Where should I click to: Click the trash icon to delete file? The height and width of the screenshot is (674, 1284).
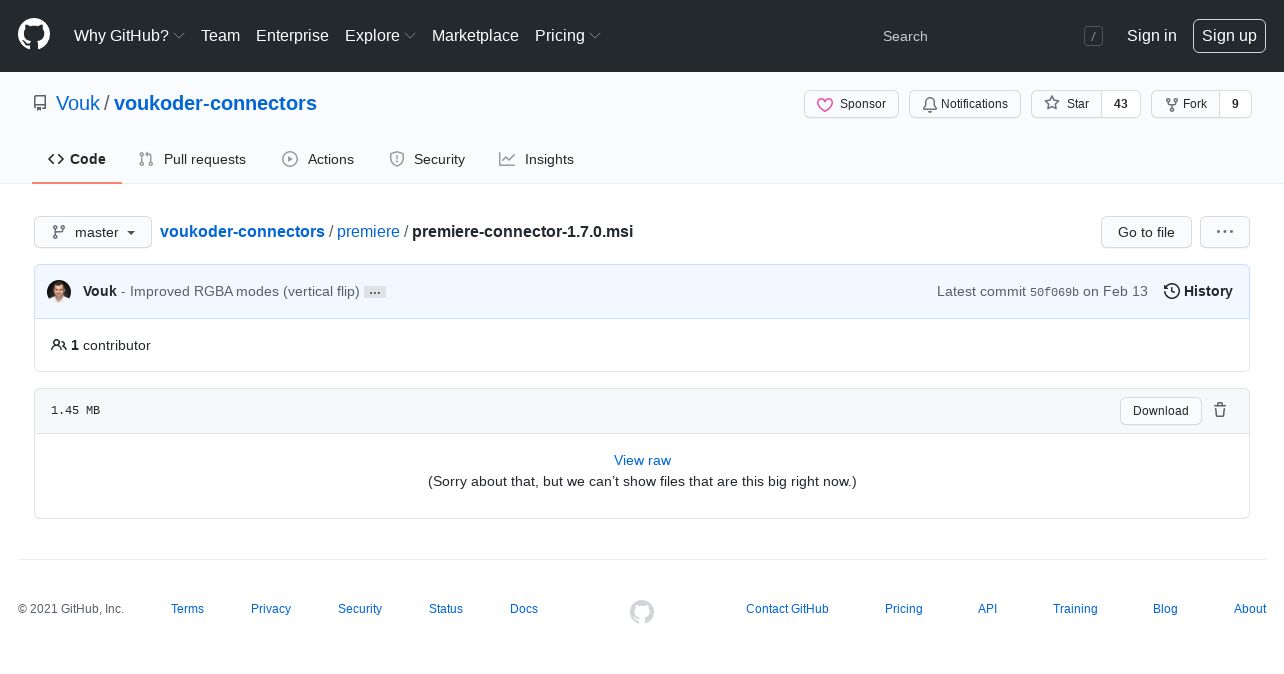click(1220, 410)
